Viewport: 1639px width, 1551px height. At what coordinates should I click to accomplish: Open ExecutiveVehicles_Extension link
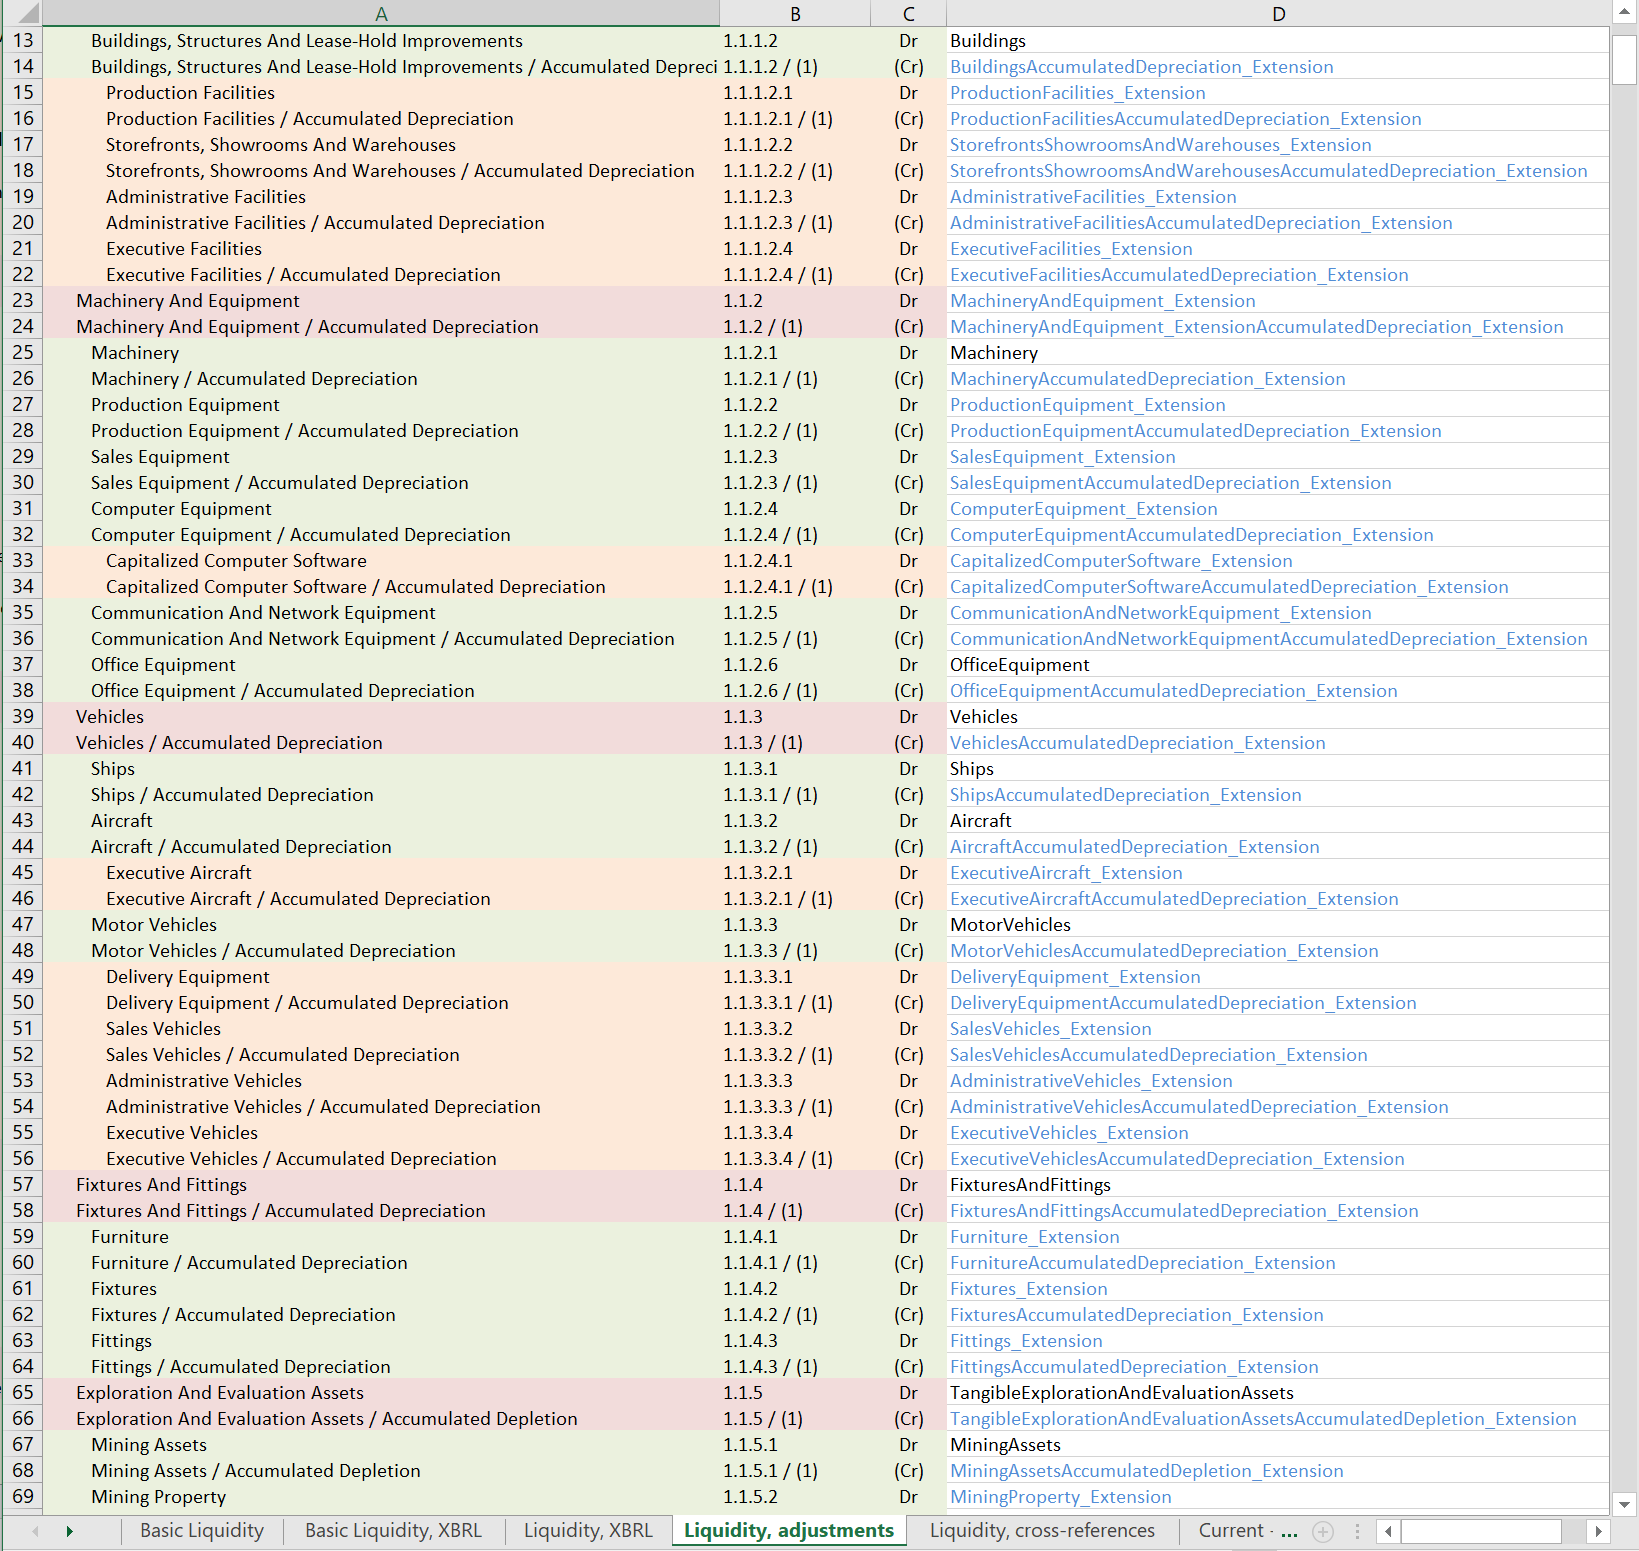coord(1069,1132)
